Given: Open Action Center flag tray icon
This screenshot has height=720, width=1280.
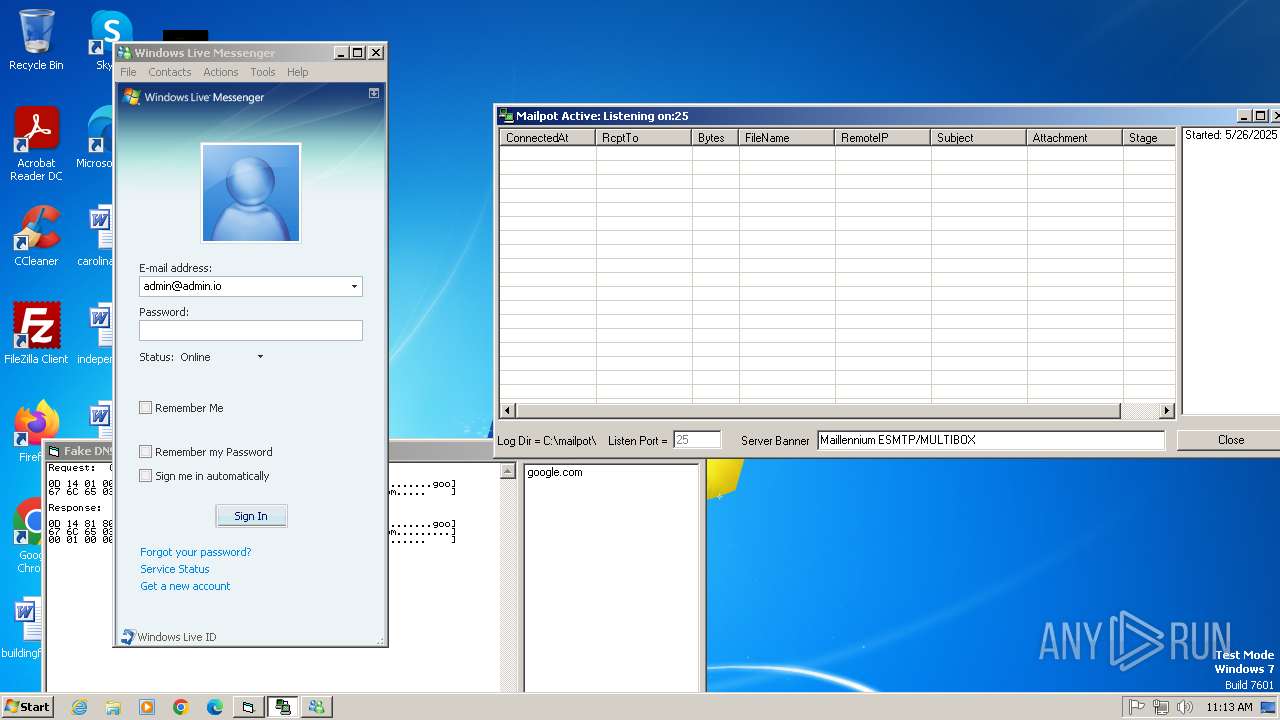Looking at the screenshot, I should (x=1136, y=707).
